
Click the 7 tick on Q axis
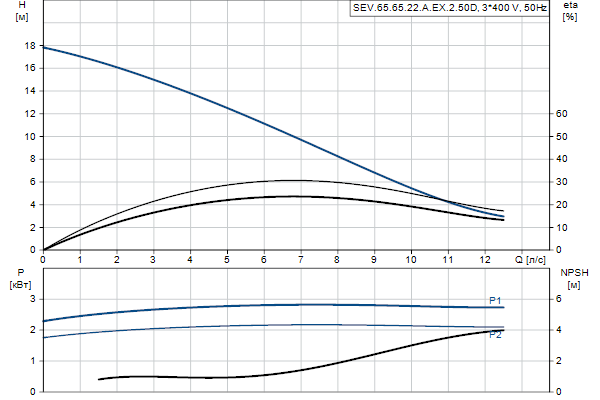[x=300, y=260]
